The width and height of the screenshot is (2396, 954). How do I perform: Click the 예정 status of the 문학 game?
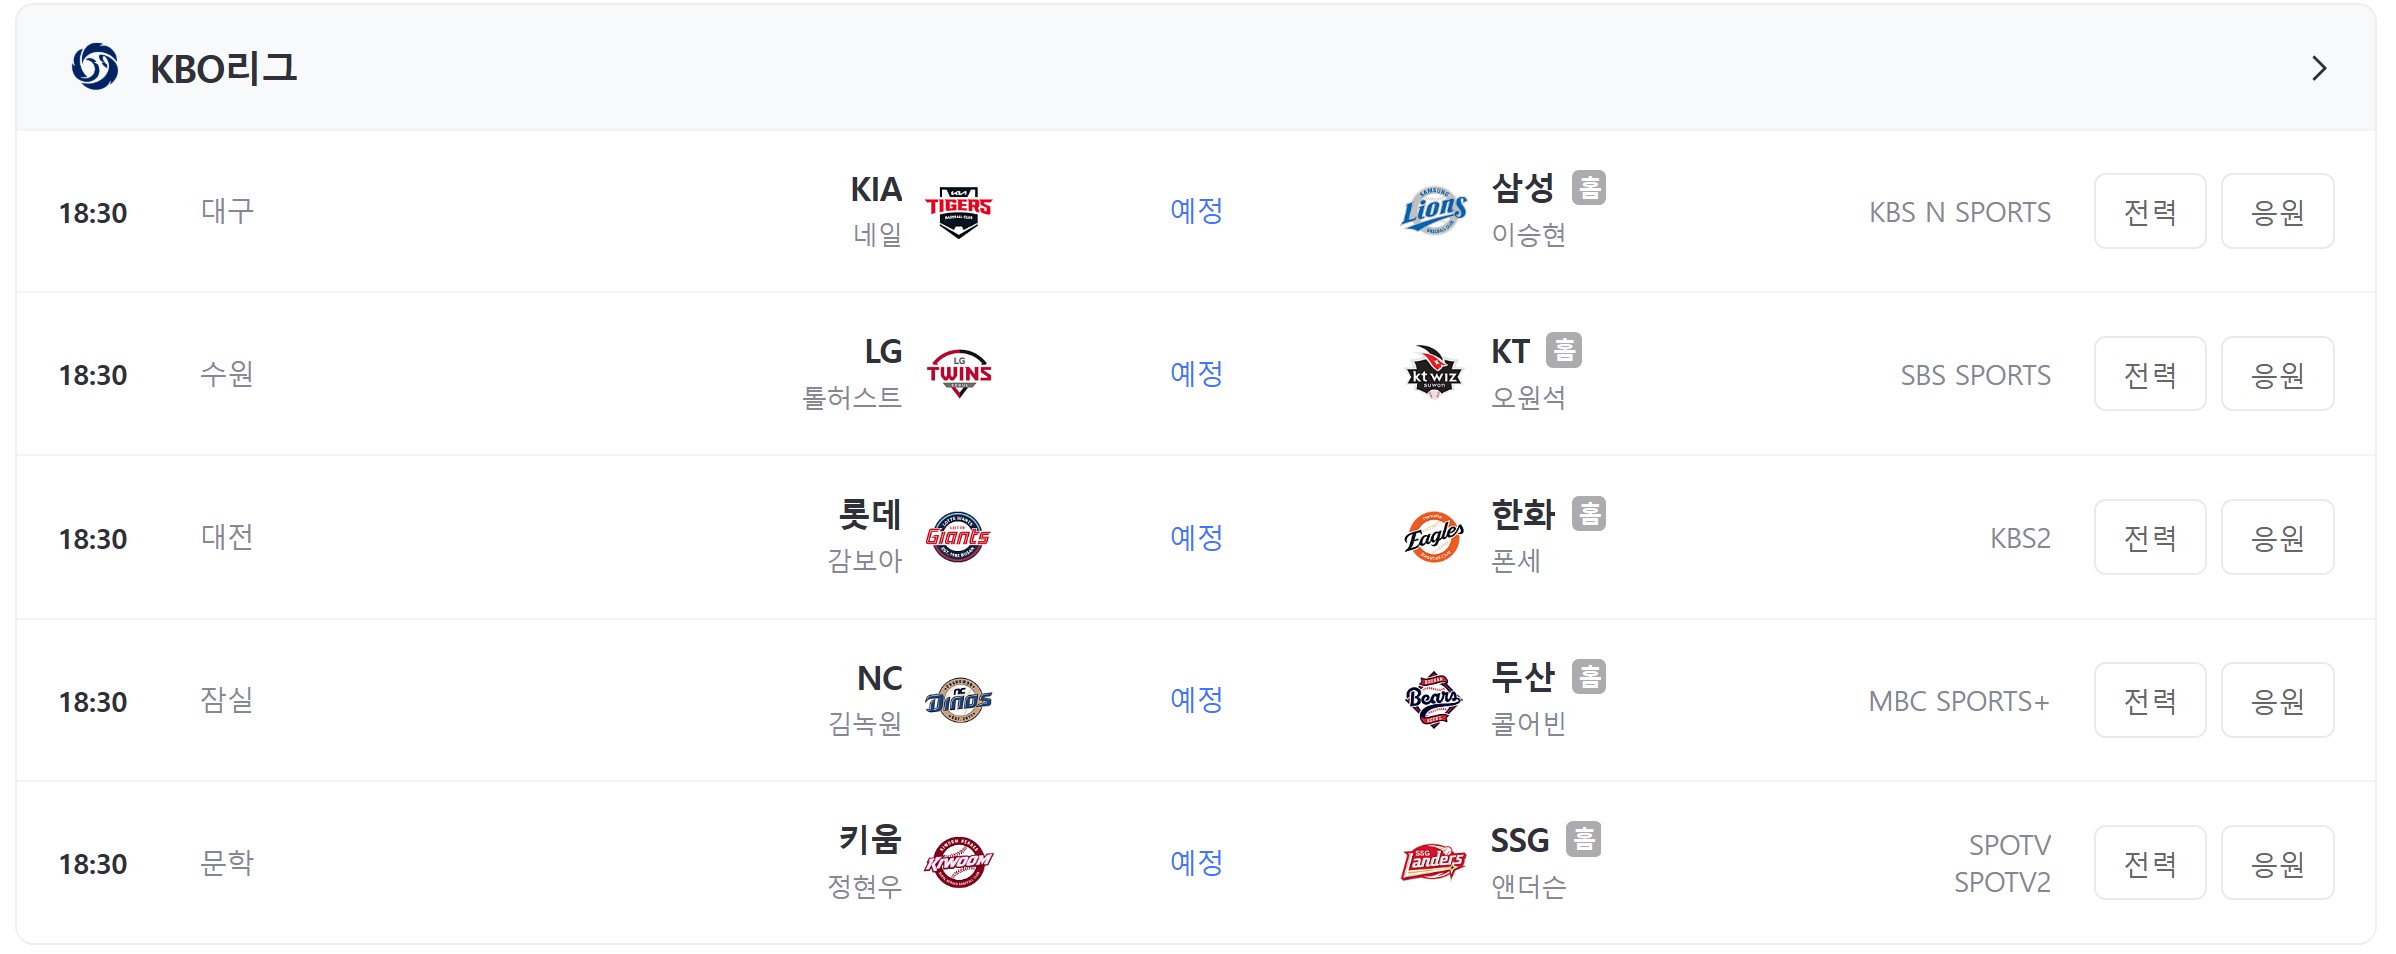pos(1197,863)
